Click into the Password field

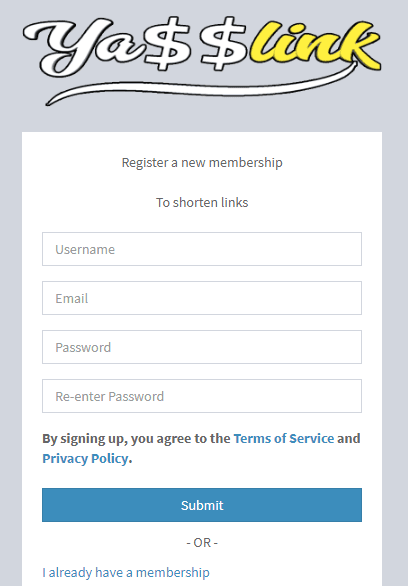click(x=202, y=347)
